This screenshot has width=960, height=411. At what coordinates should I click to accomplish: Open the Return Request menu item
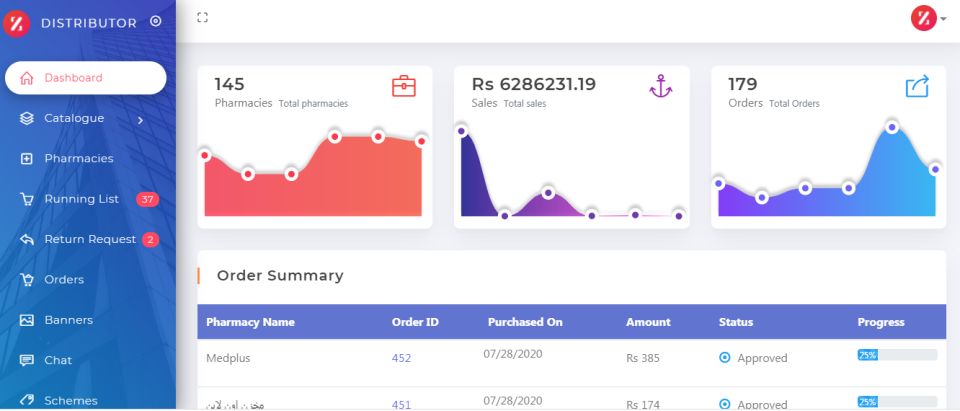tap(89, 239)
